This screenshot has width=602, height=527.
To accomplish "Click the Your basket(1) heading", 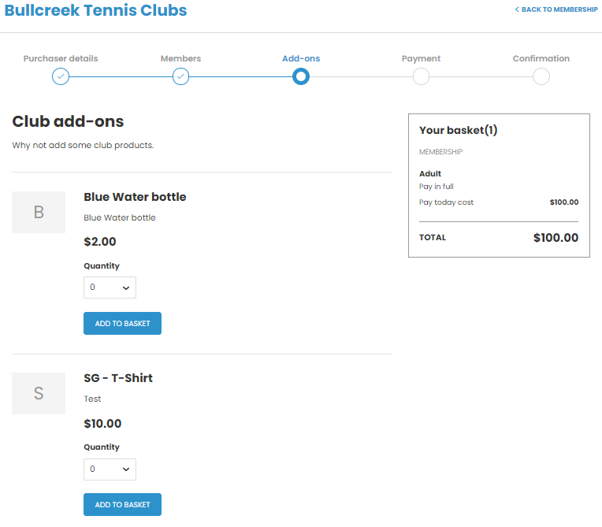I will [458, 130].
